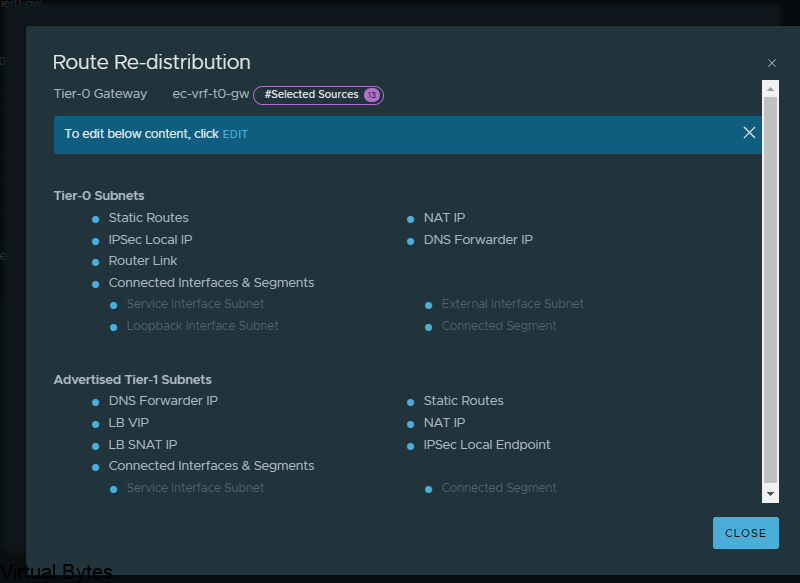Select LB VIP entry
Viewport: 800px width, 583px height.
coord(129,423)
